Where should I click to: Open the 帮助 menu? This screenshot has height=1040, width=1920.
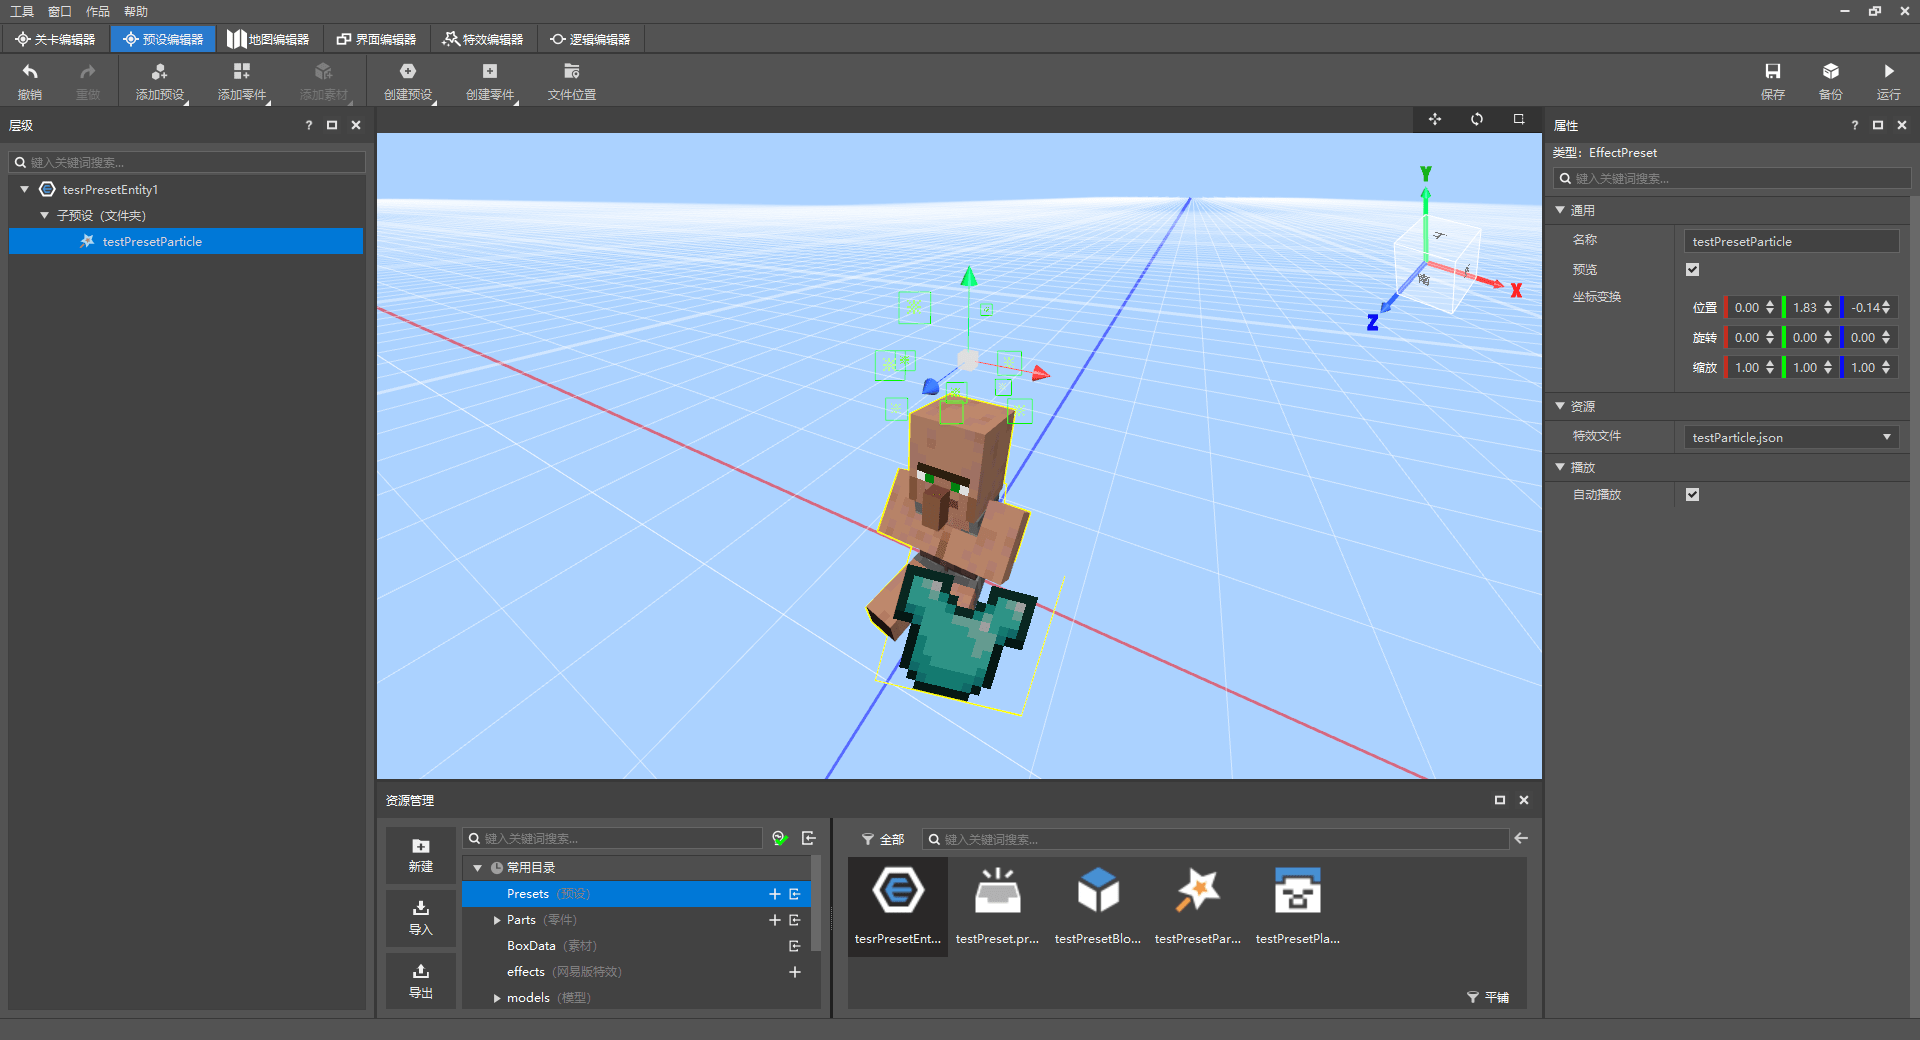click(x=136, y=11)
